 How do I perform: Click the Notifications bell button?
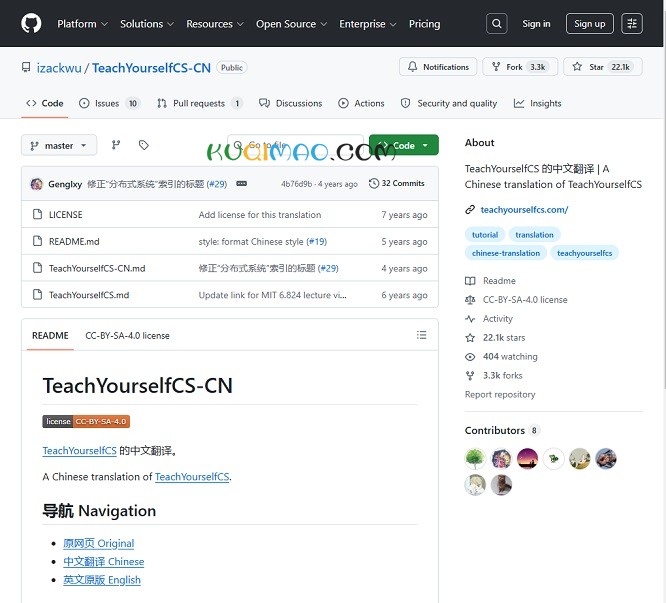click(x=438, y=67)
